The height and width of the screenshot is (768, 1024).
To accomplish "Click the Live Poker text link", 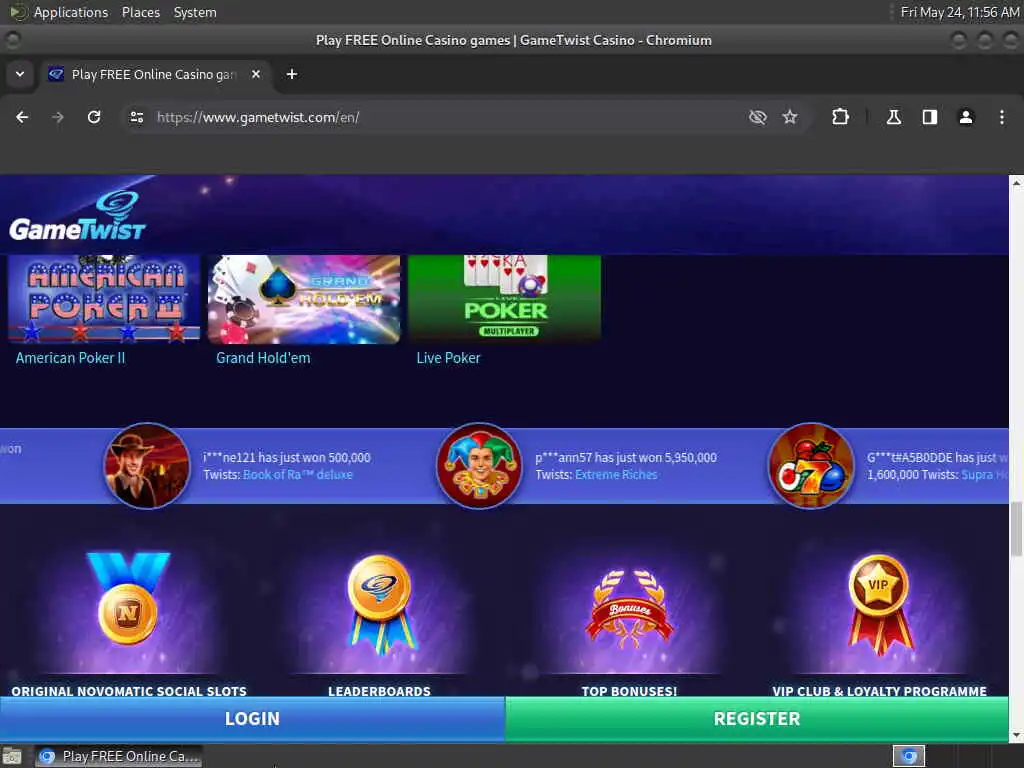I will coord(449,358).
